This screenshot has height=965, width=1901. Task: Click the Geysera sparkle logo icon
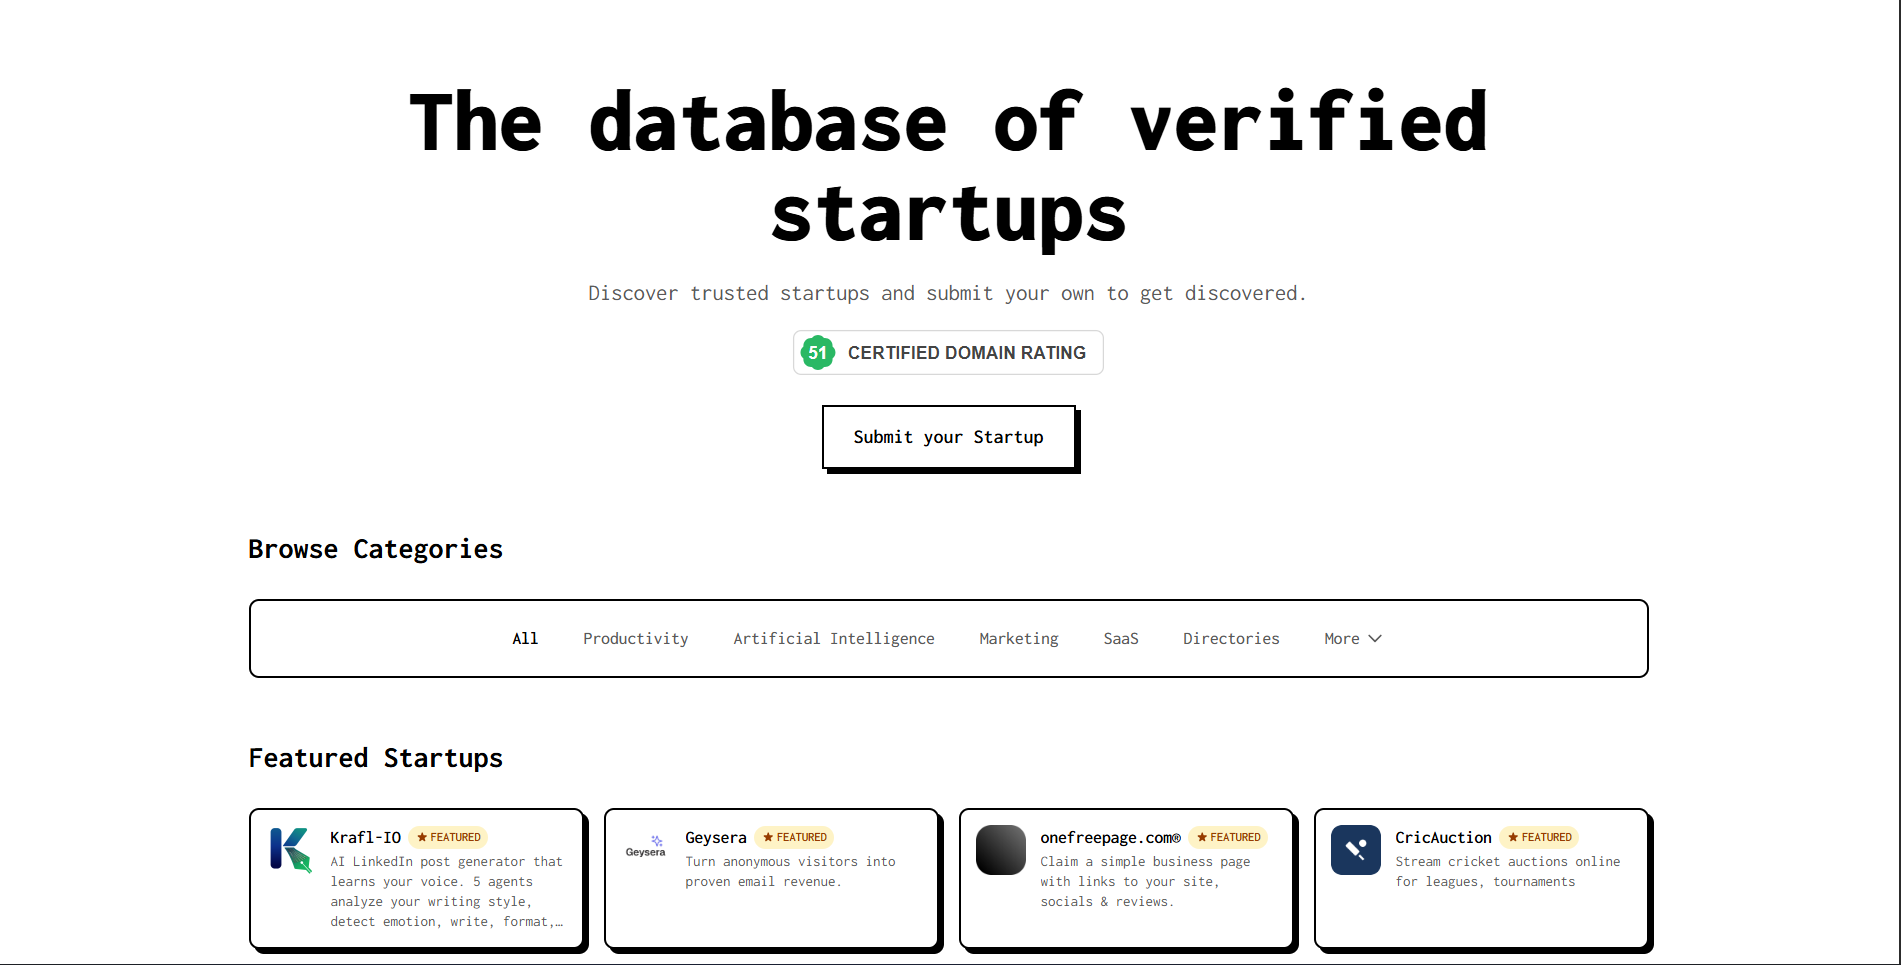(645, 846)
